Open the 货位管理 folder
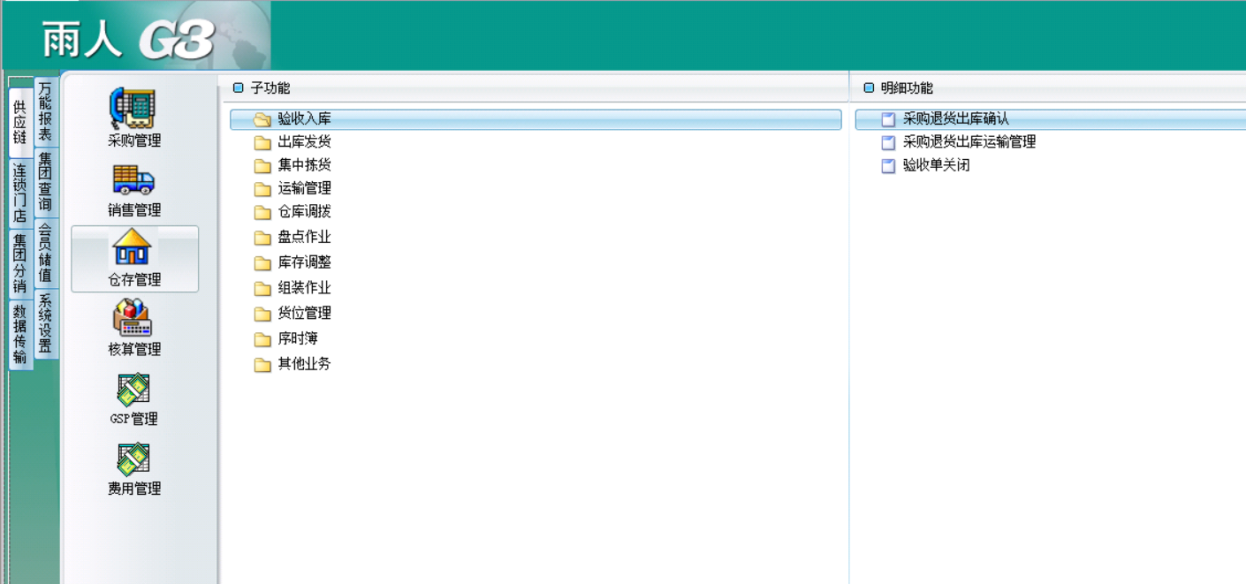The image size is (1246, 584). (x=292, y=313)
